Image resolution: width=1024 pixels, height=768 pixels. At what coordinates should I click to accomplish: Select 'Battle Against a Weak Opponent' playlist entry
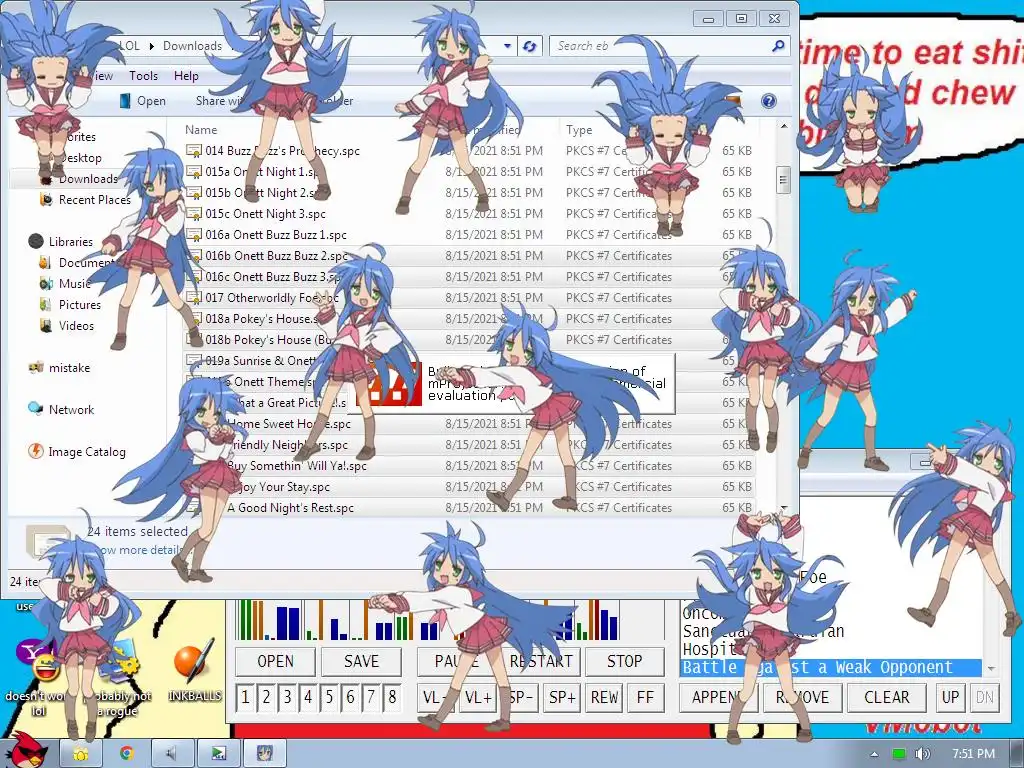(831, 667)
